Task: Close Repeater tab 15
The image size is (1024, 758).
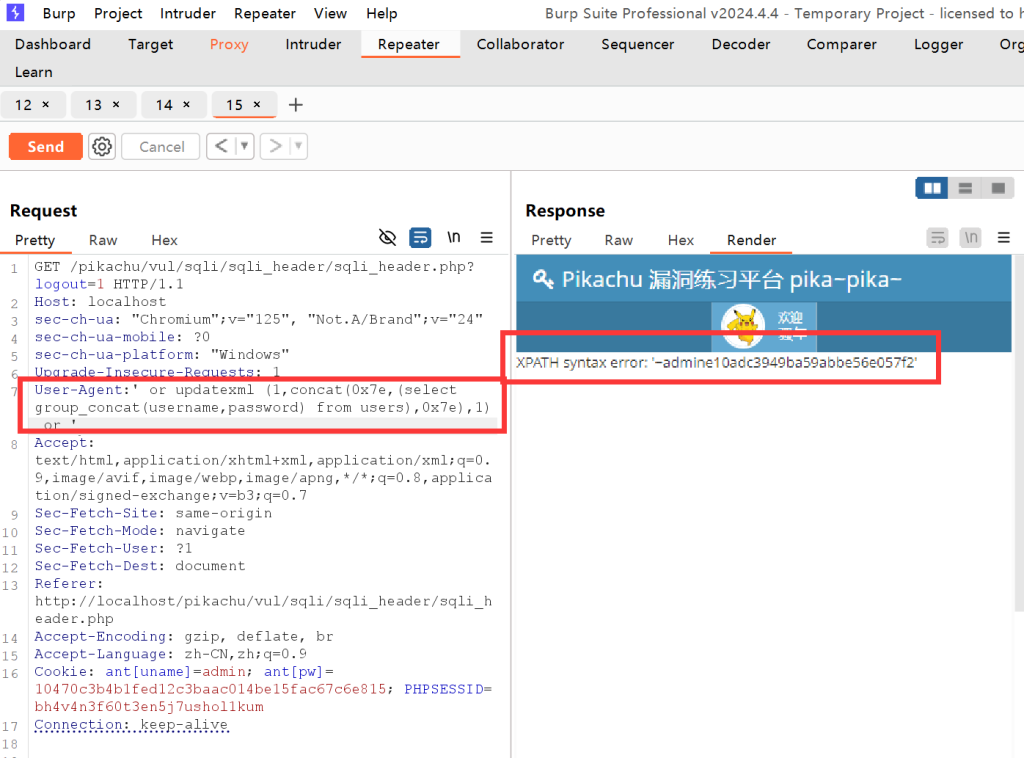Action: click(x=257, y=104)
